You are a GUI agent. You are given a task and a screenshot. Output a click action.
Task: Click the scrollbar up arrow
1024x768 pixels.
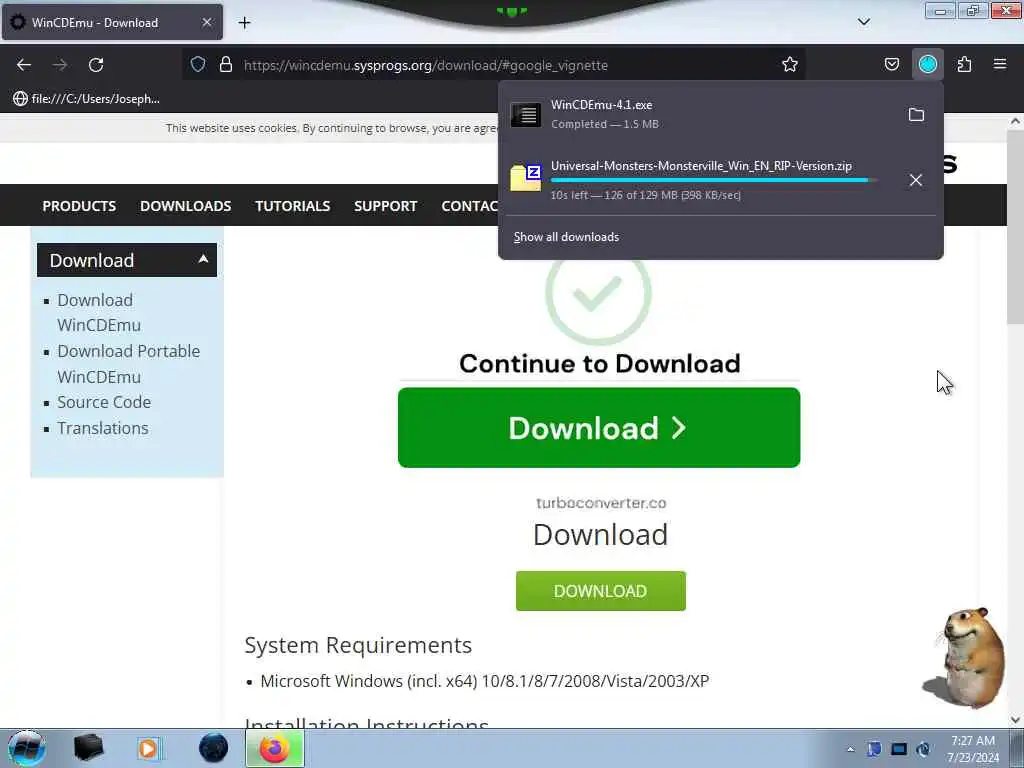coord(1015,121)
